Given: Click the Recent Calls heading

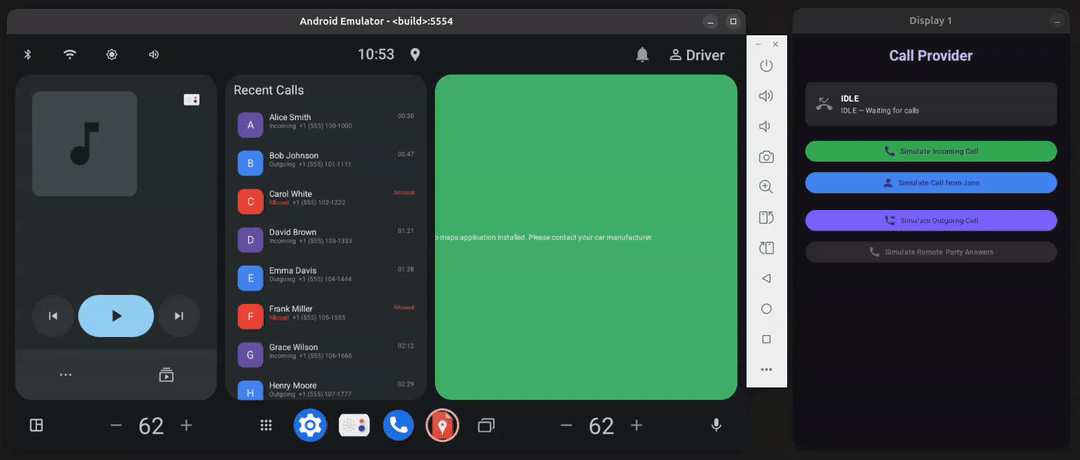Looking at the screenshot, I should point(269,90).
